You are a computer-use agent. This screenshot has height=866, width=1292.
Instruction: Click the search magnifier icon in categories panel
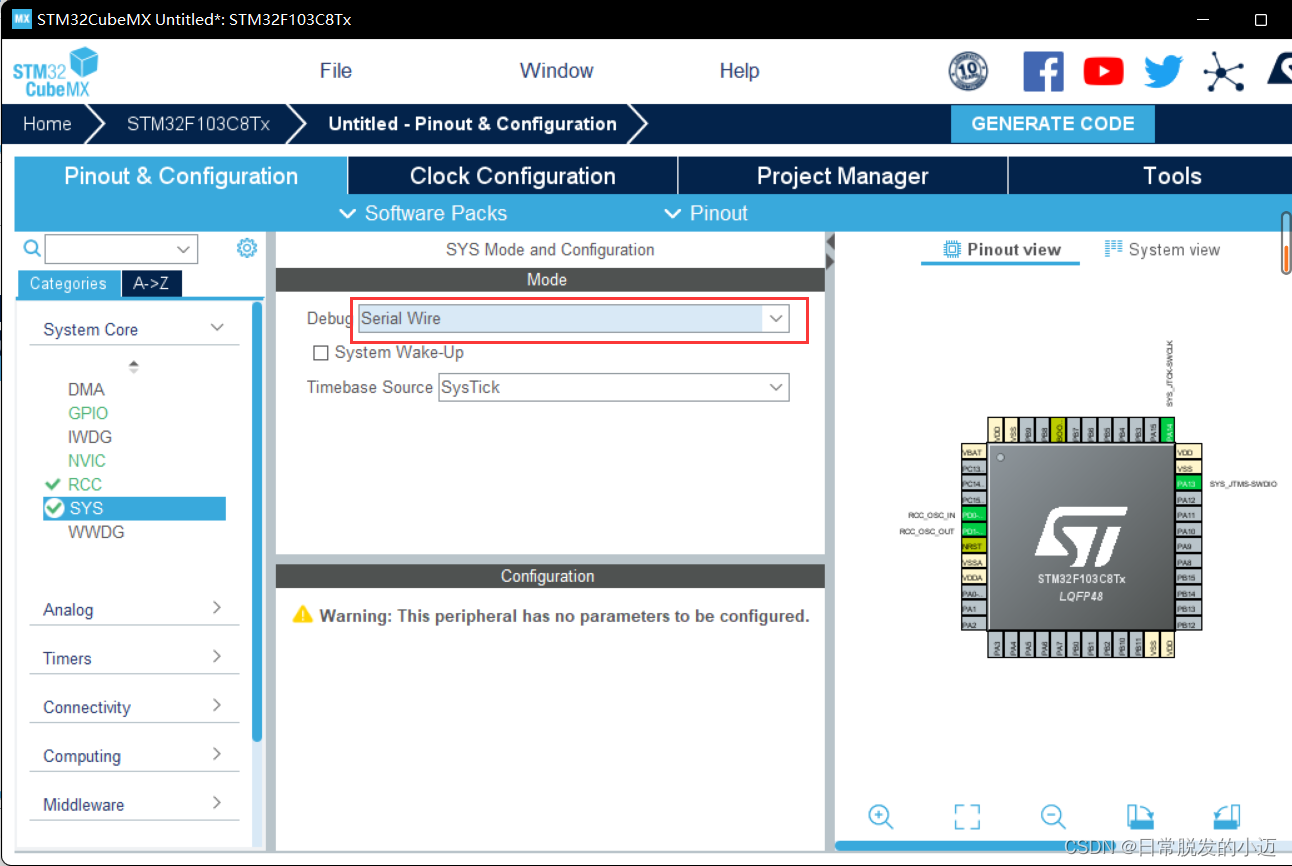[32, 248]
